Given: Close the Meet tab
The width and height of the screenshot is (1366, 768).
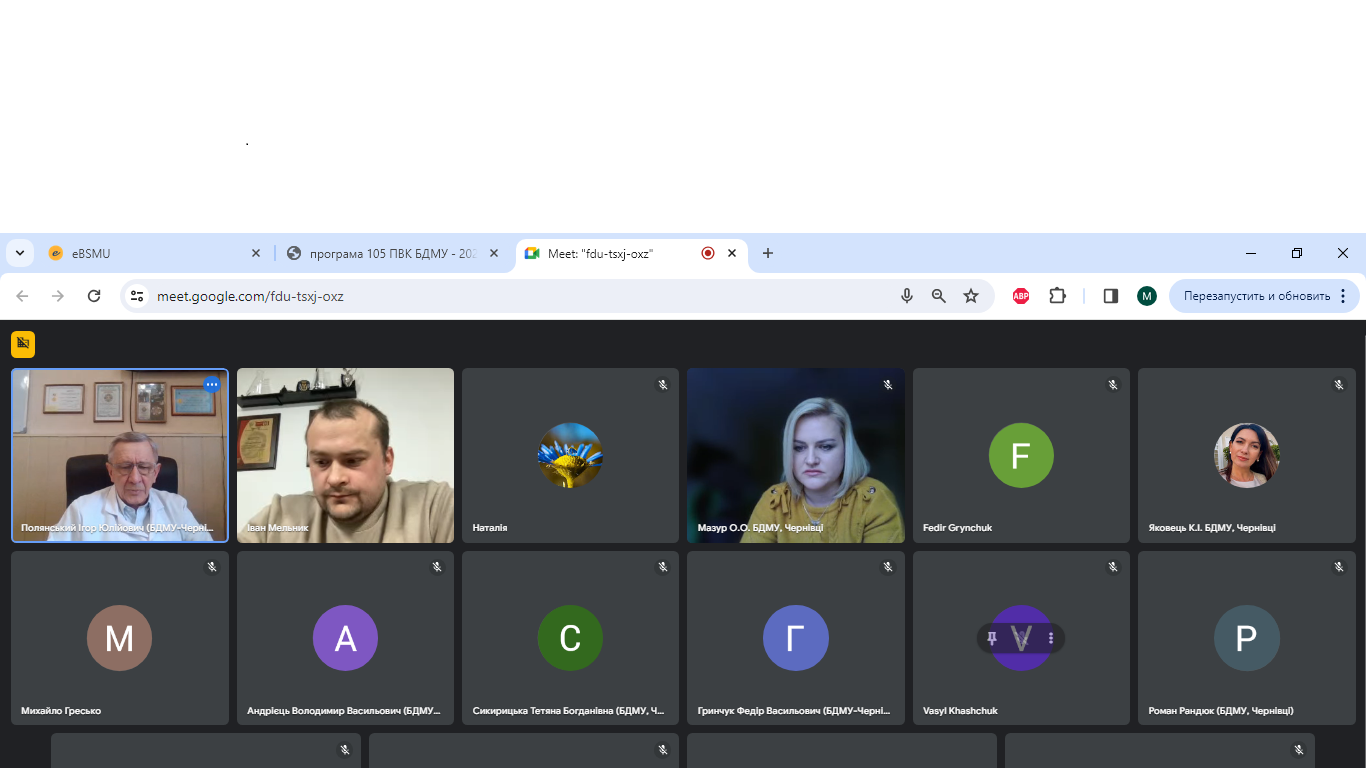Looking at the screenshot, I should click(732, 254).
